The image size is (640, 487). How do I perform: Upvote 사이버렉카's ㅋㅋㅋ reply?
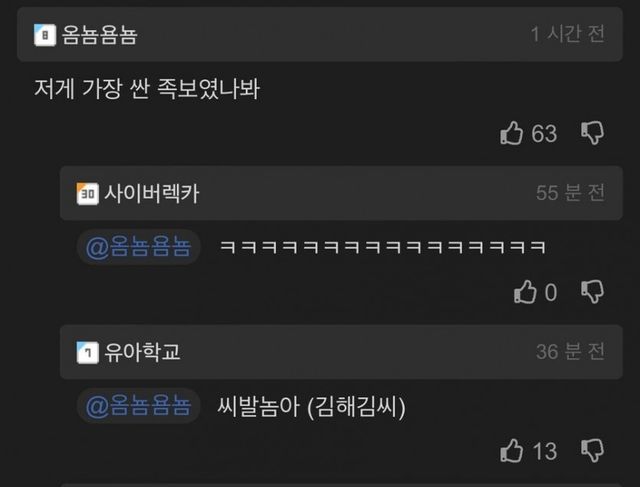(525, 292)
